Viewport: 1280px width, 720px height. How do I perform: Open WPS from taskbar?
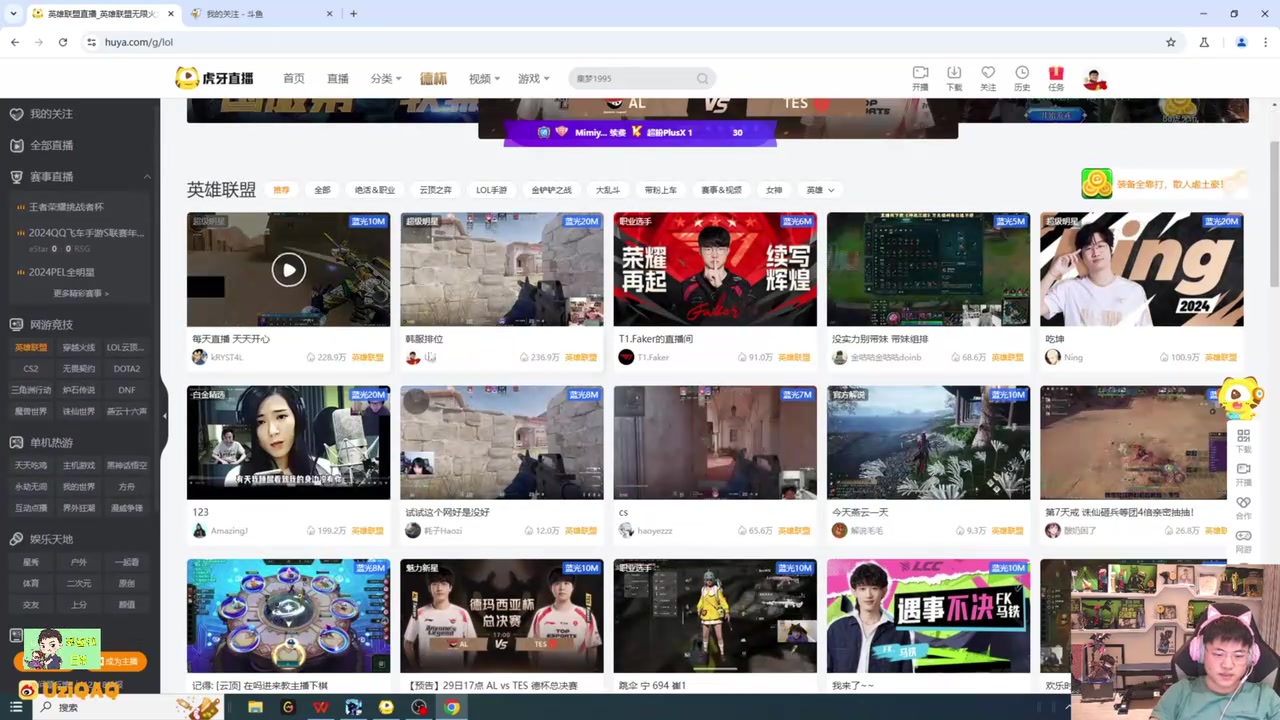321,707
